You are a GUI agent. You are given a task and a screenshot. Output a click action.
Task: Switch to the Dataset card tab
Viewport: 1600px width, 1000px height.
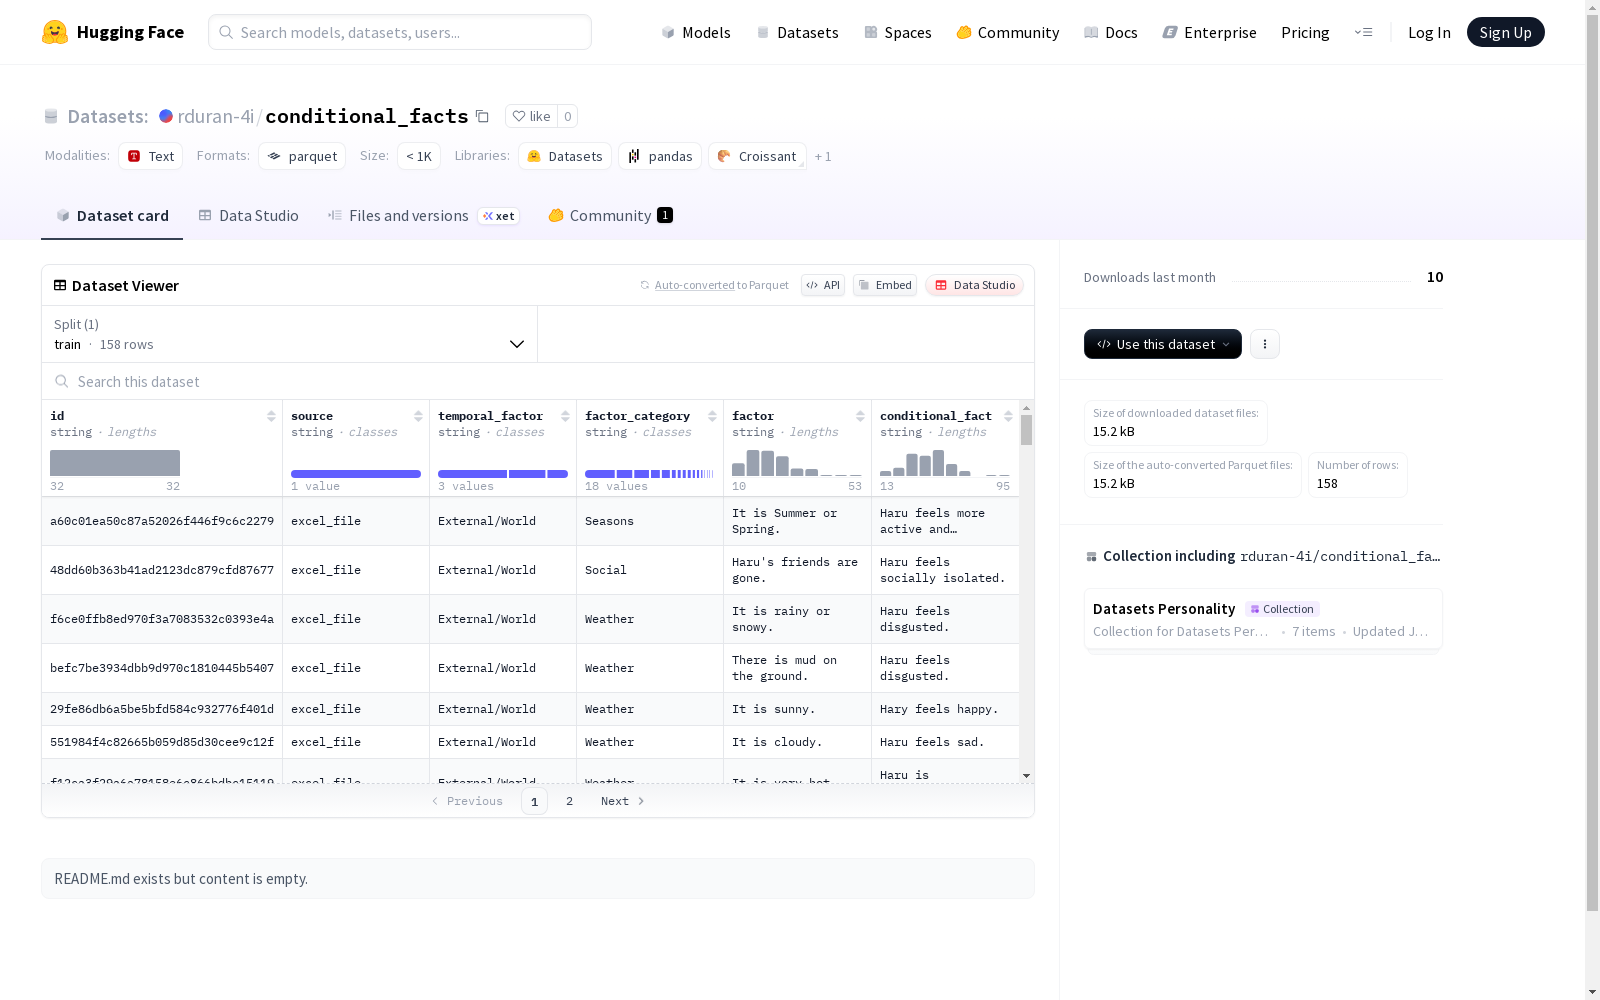tap(112, 216)
